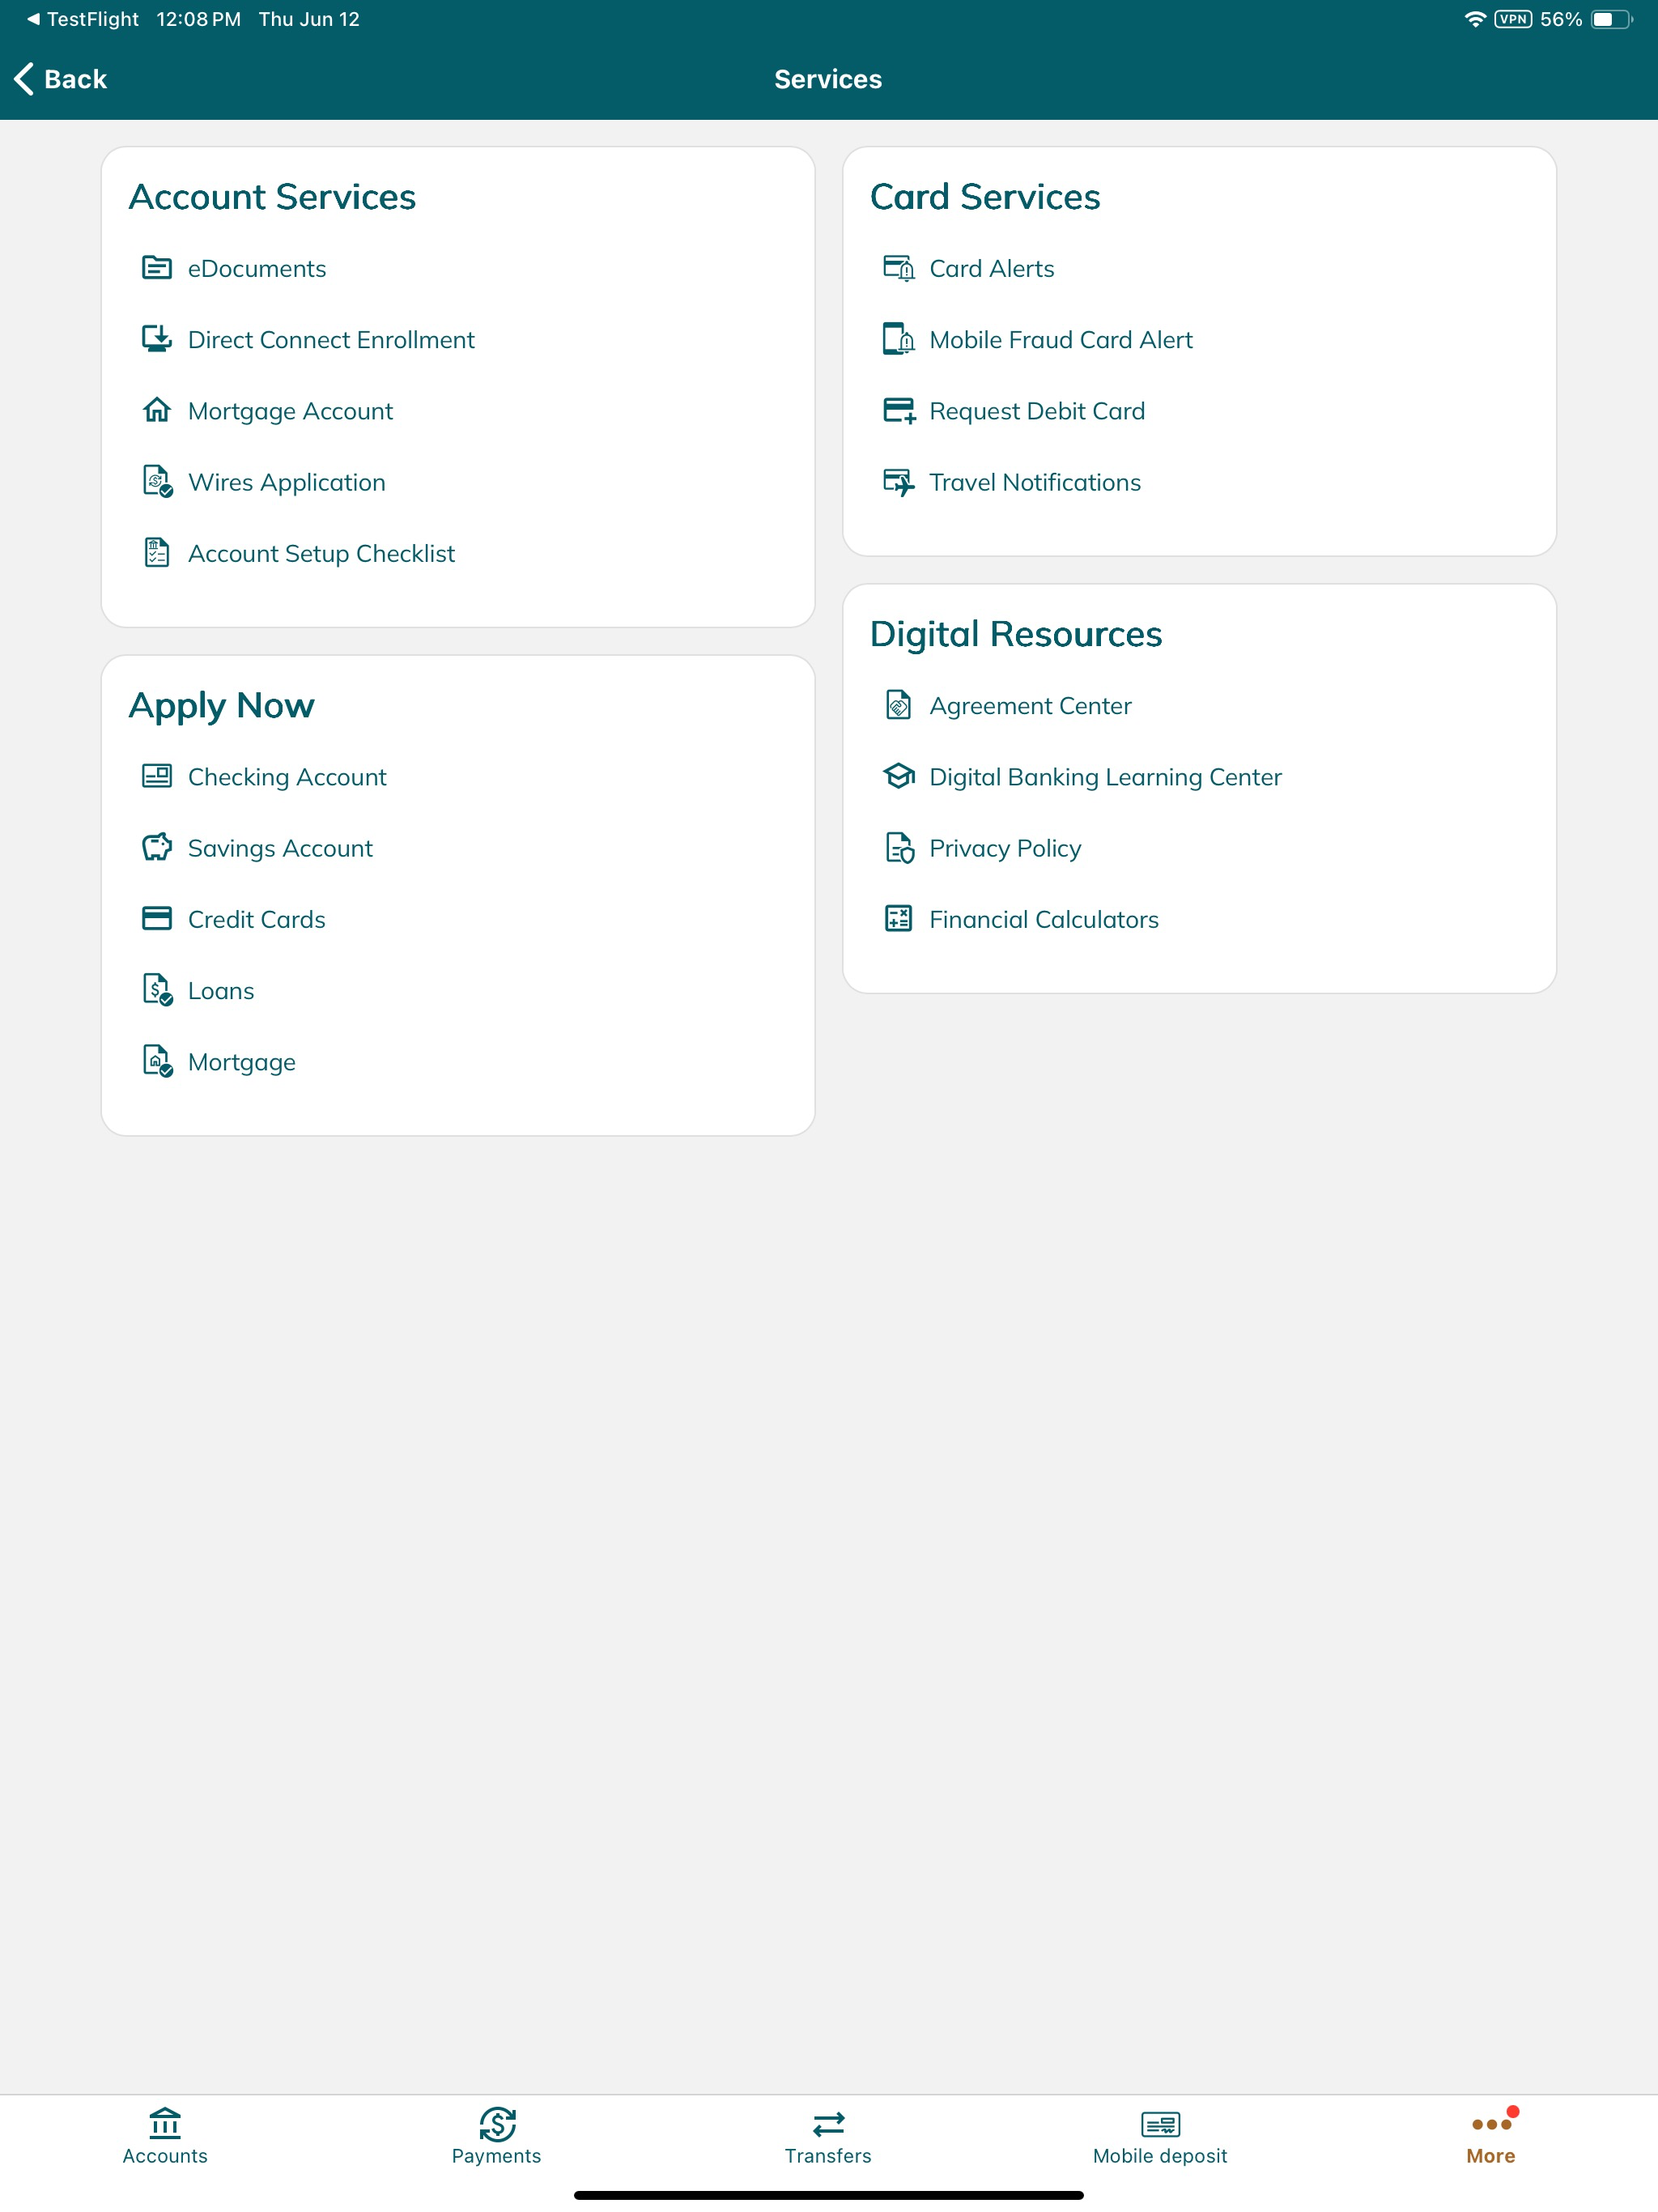Click the Credit Cards card icon
The height and width of the screenshot is (2212, 1658).
pos(157,918)
